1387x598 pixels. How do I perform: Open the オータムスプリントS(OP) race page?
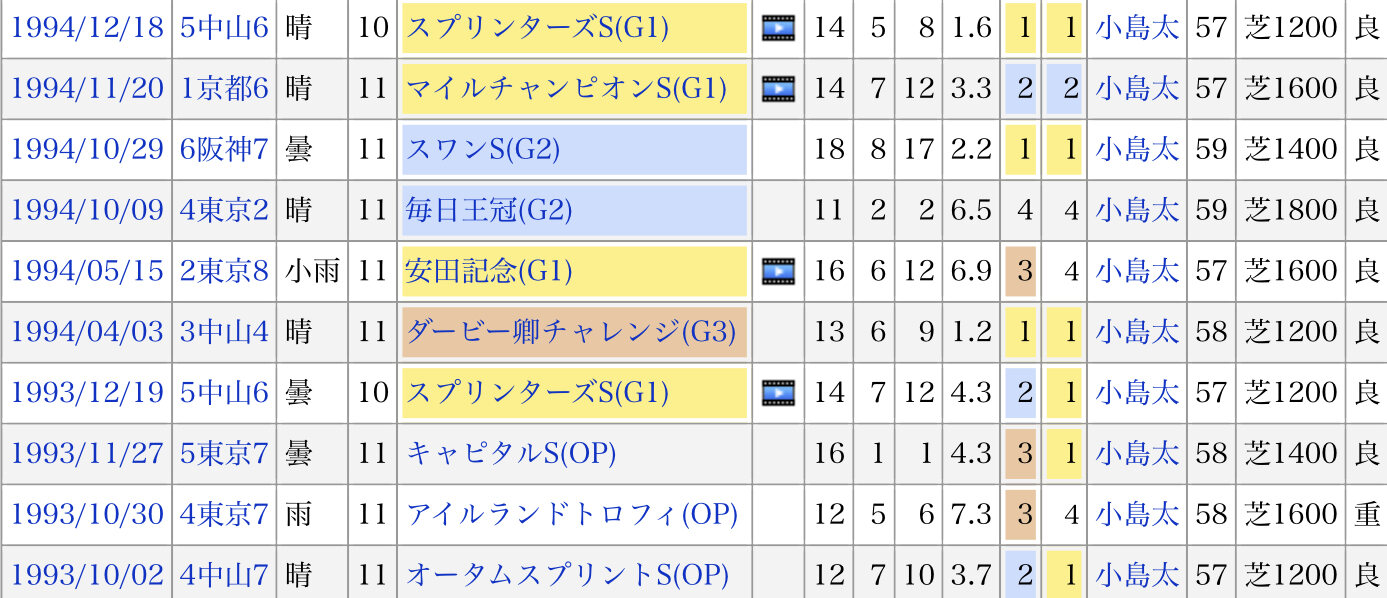click(x=567, y=575)
